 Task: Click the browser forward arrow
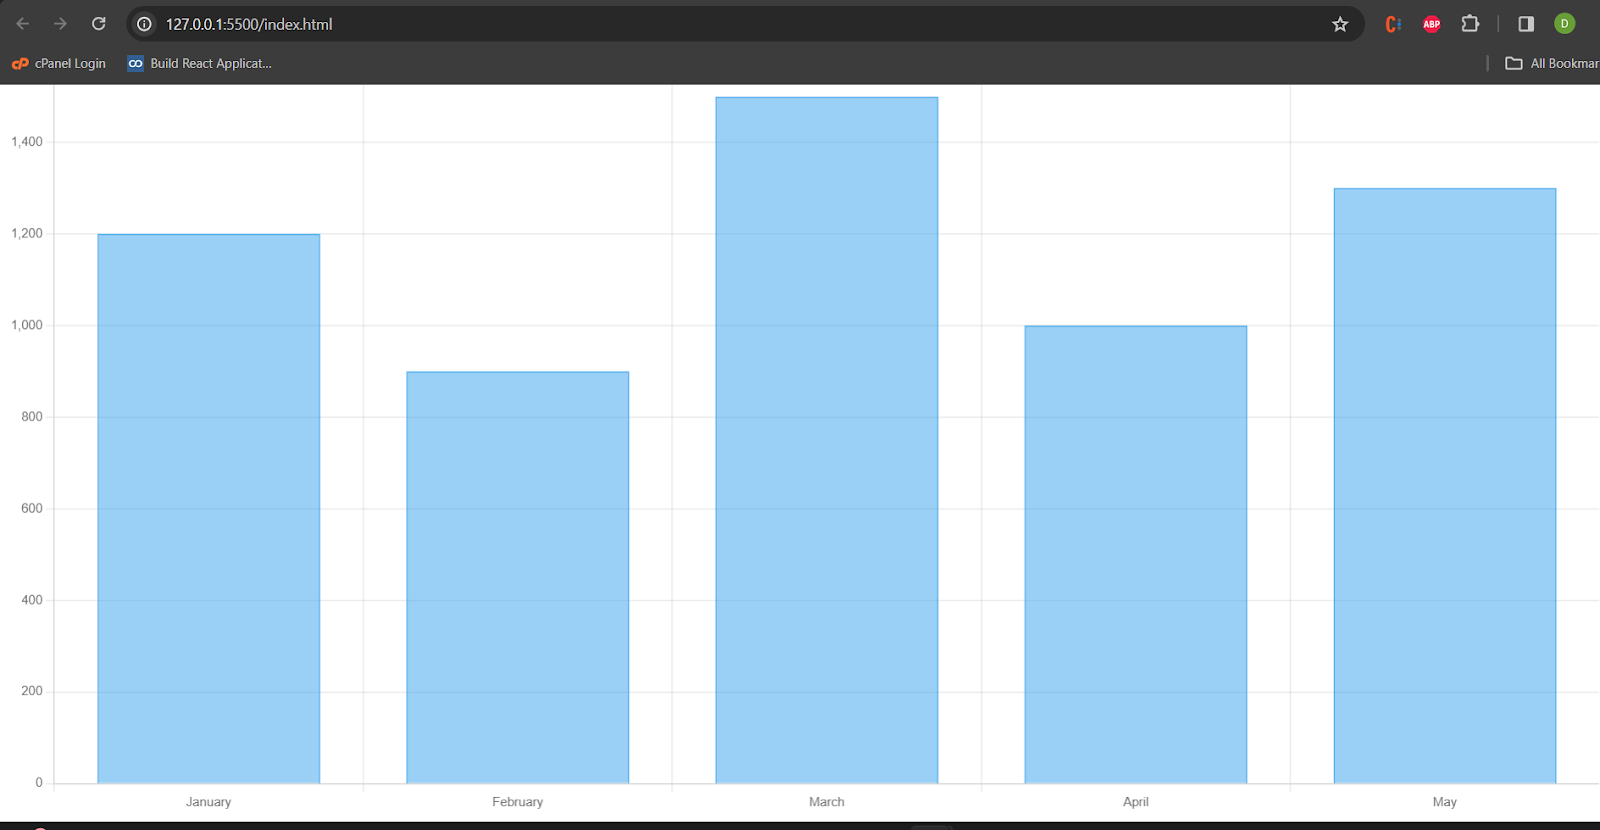(60, 24)
